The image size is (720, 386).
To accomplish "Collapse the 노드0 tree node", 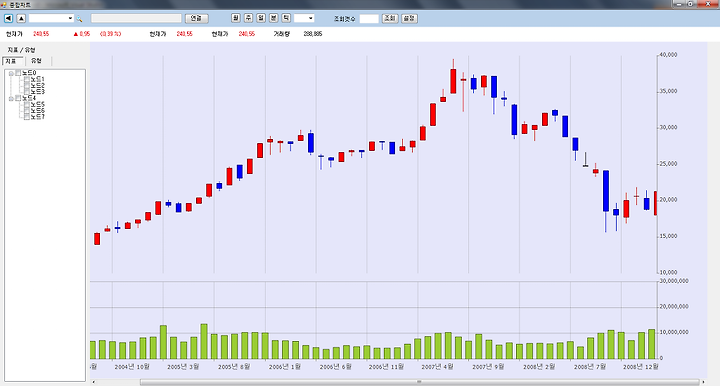I will click(x=11, y=73).
